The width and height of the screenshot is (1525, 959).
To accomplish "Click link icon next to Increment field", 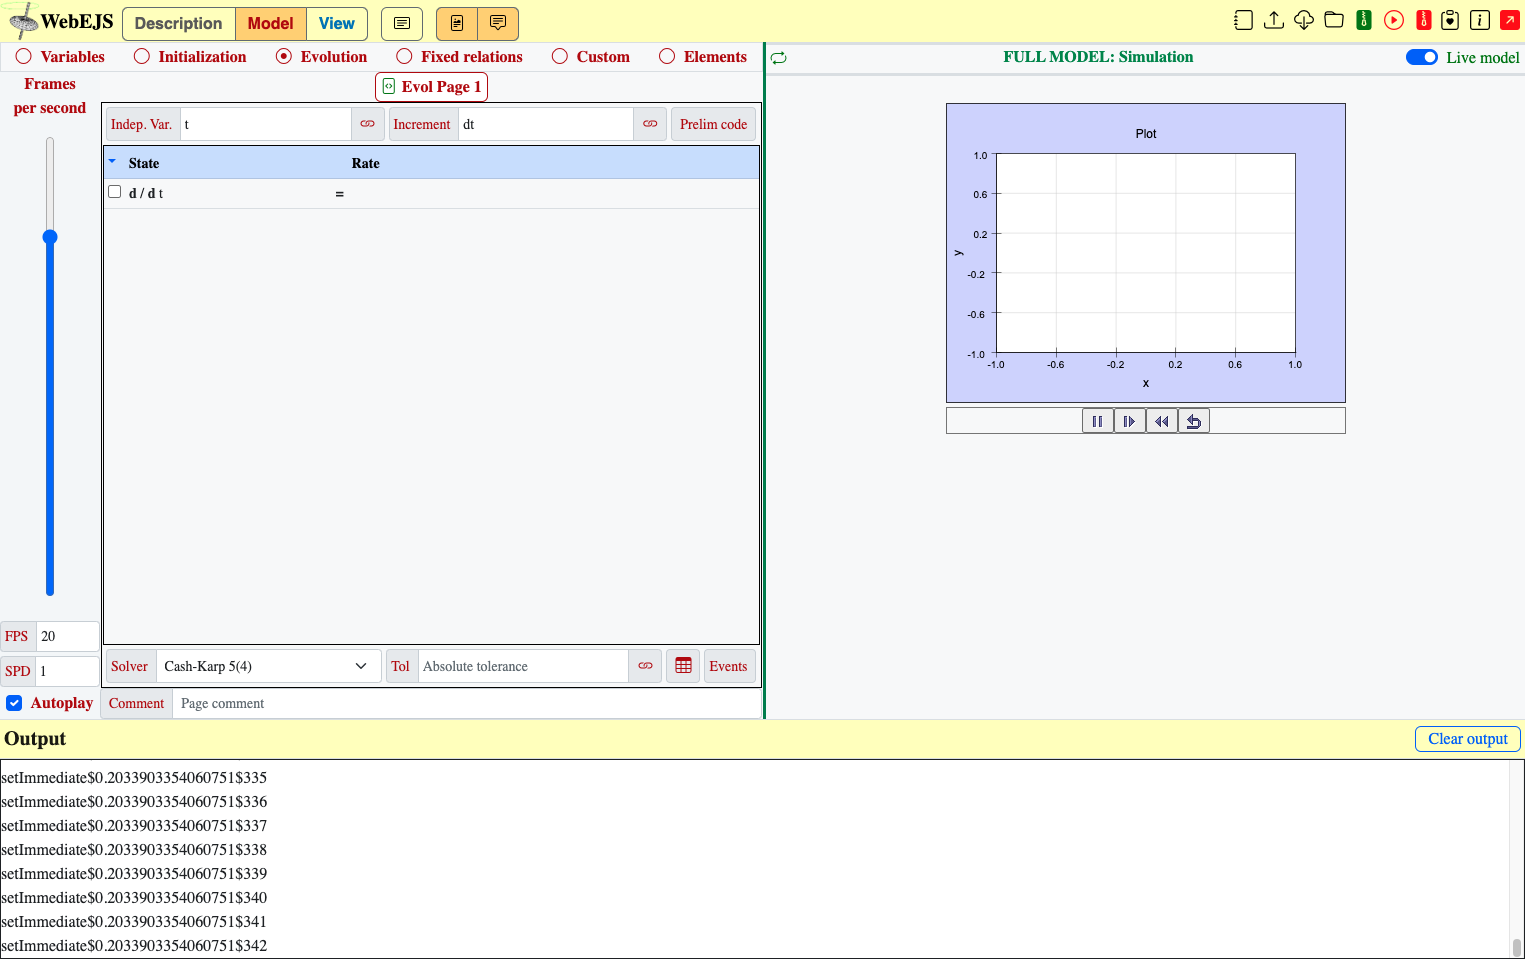I will coord(650,124).
